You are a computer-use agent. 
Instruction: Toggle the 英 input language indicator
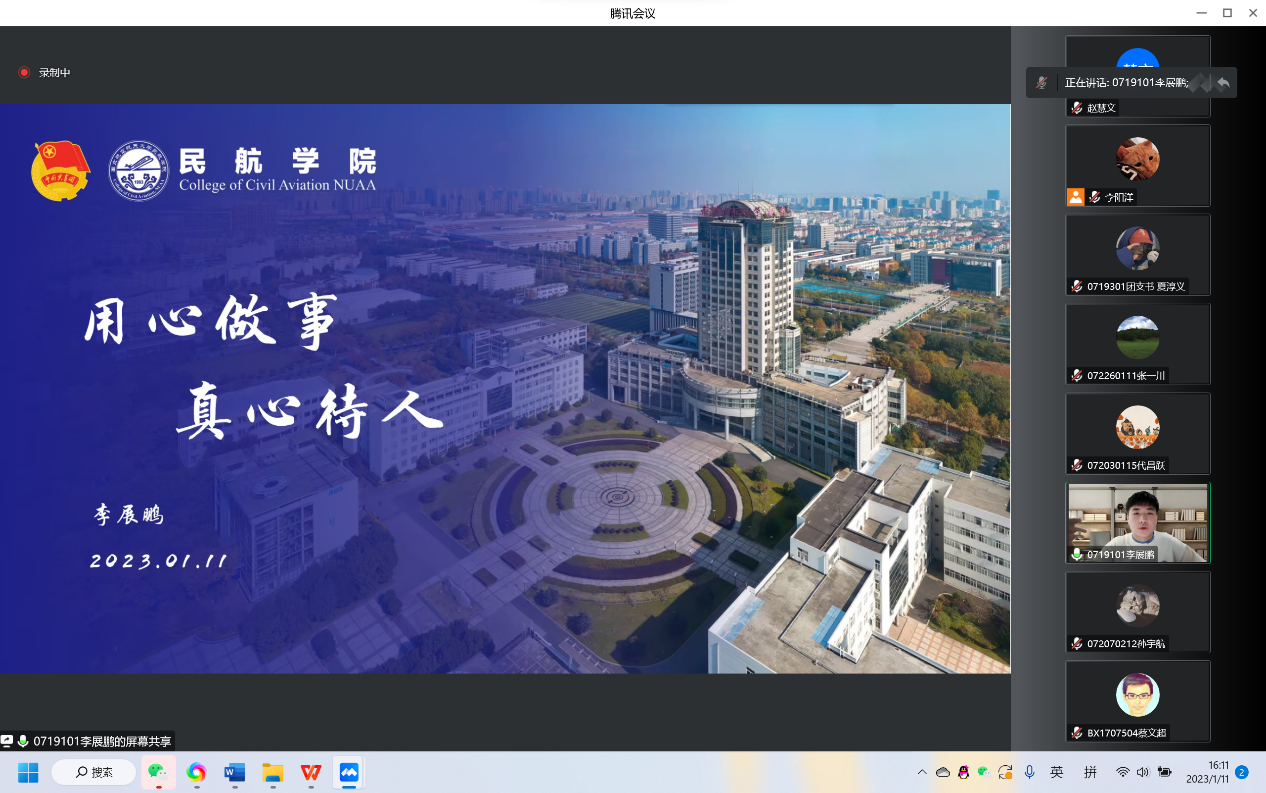coord(1057,772)
